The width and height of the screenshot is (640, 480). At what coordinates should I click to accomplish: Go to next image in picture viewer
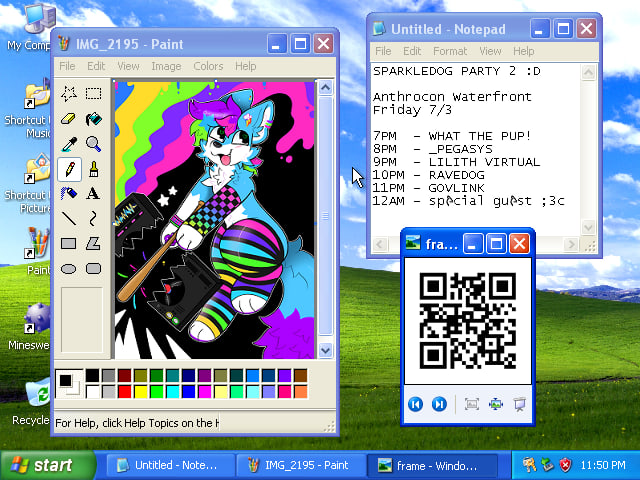(439, 404)
